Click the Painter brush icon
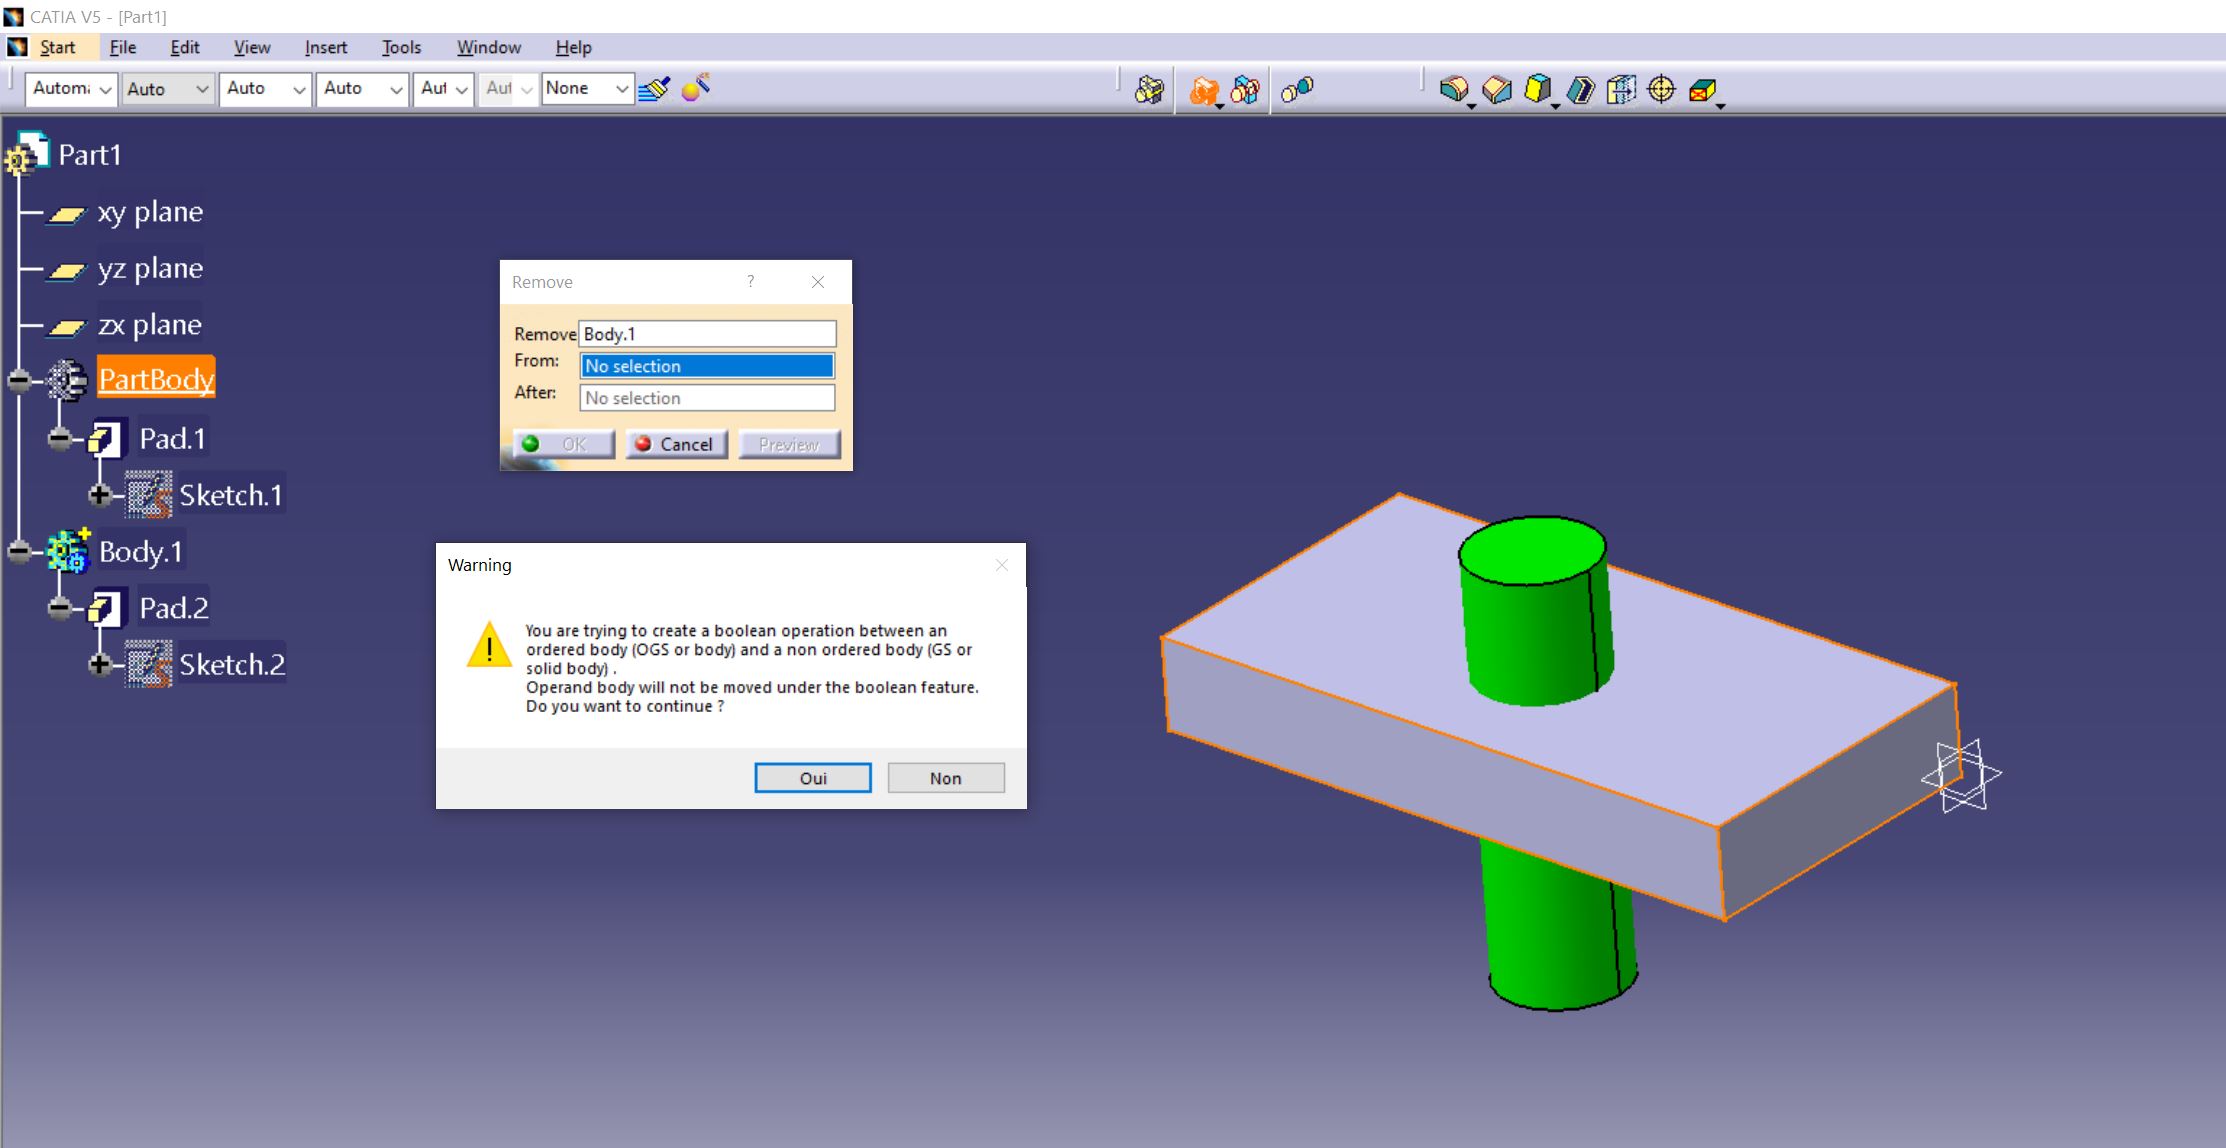This screenshot has height=1148, width=2226. (x=654, y=89)
